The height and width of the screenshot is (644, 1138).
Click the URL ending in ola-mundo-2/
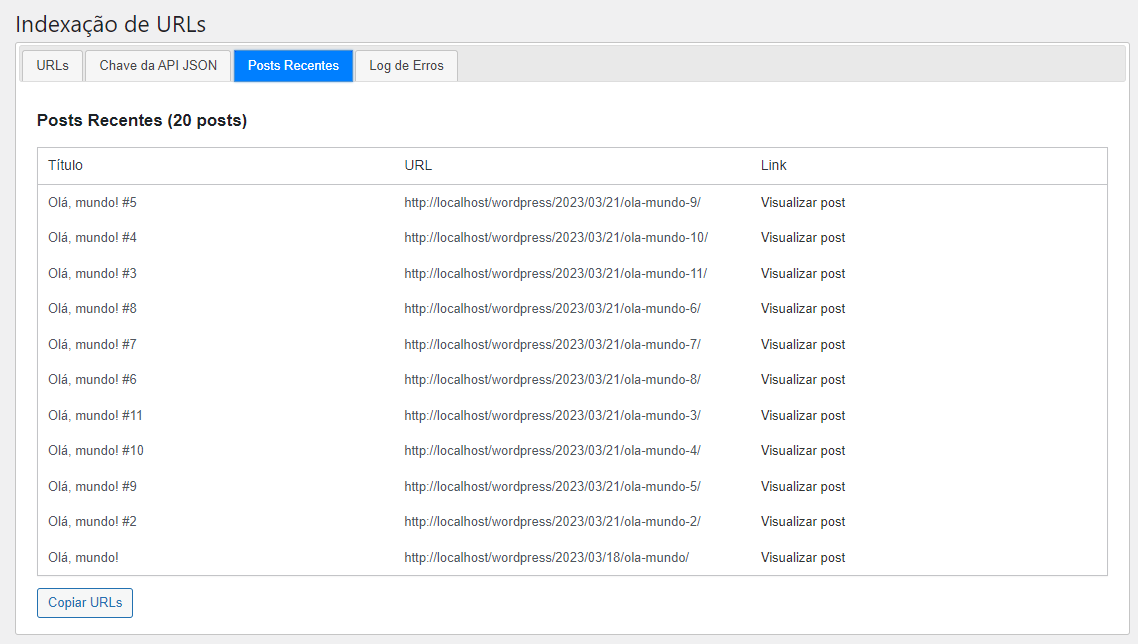552,522
